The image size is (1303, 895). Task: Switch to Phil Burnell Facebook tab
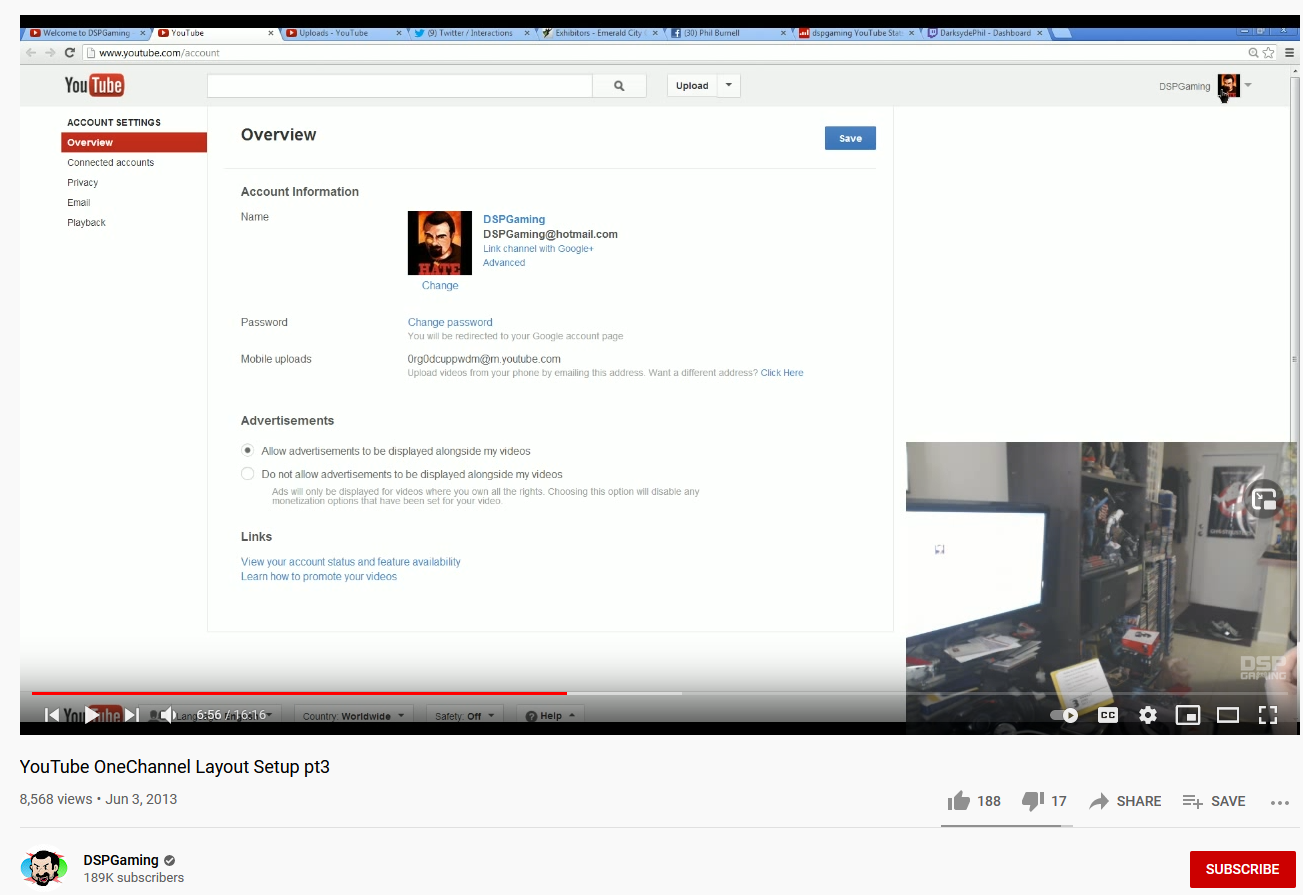click(x=730, y=33)
